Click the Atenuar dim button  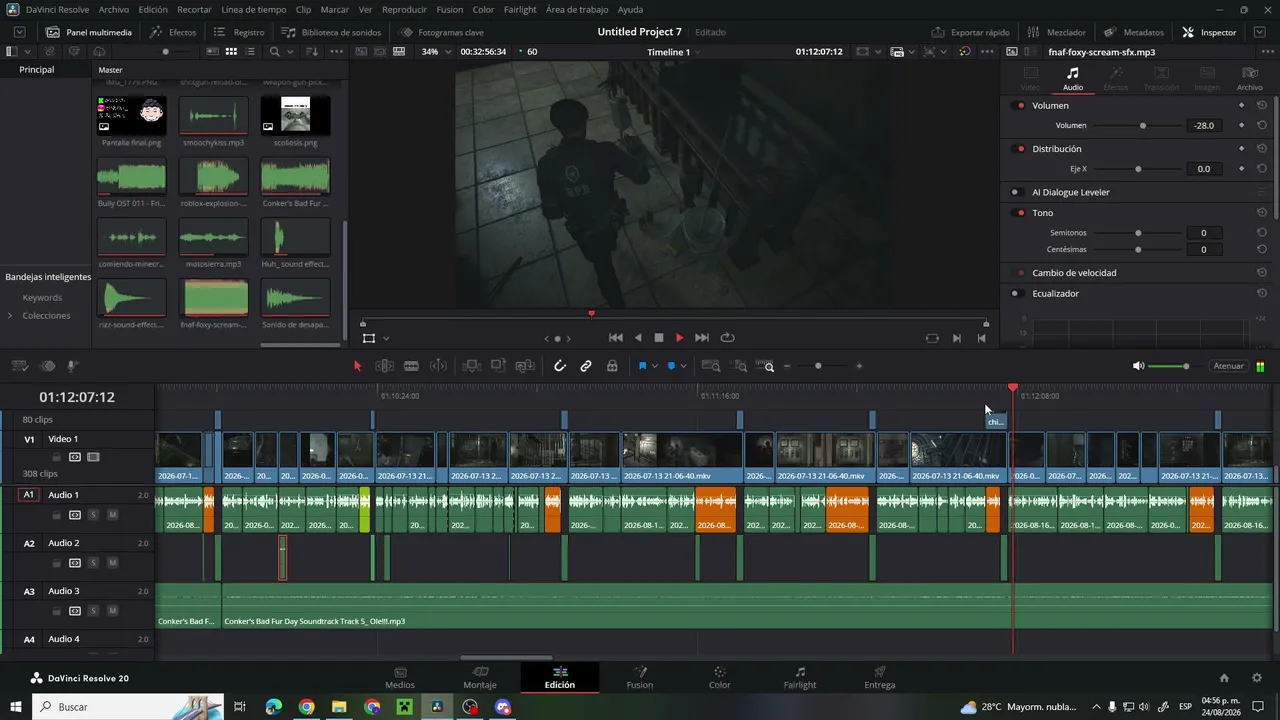pos(1228,366)
